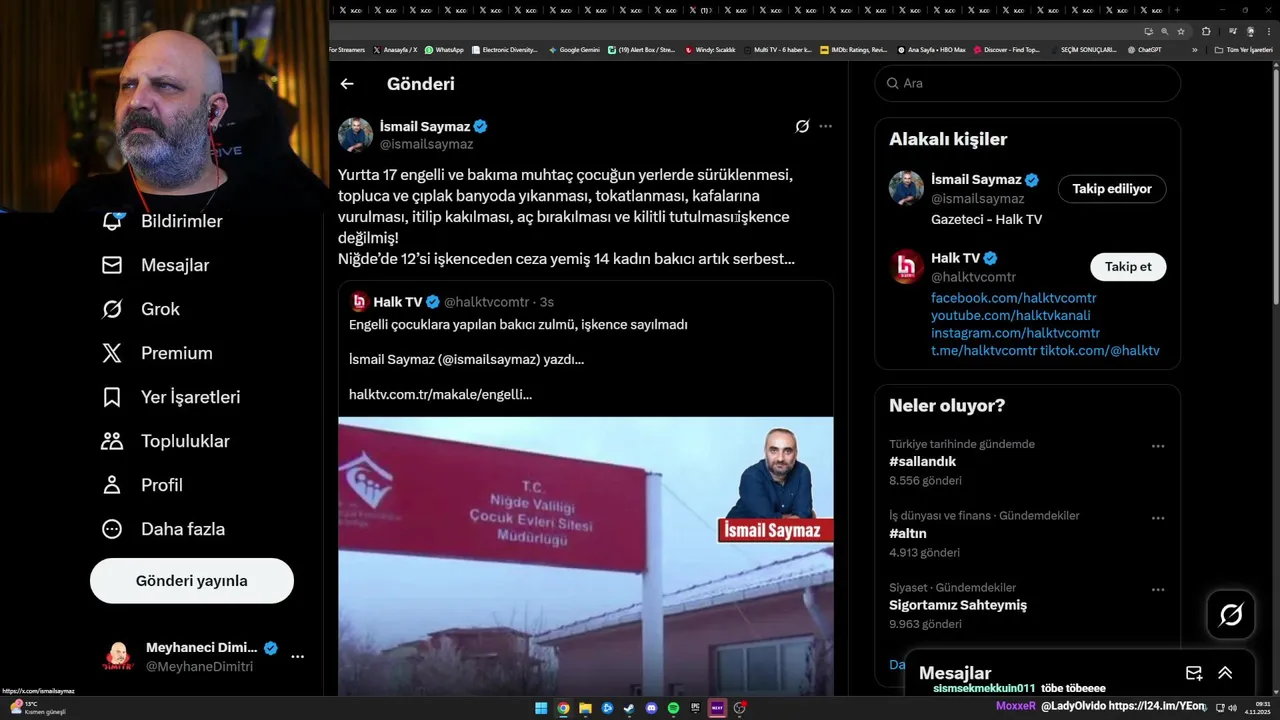
Task: Open account menu dots next to Meyhaneci Dimitri
Action: click(x=297, y=657)
